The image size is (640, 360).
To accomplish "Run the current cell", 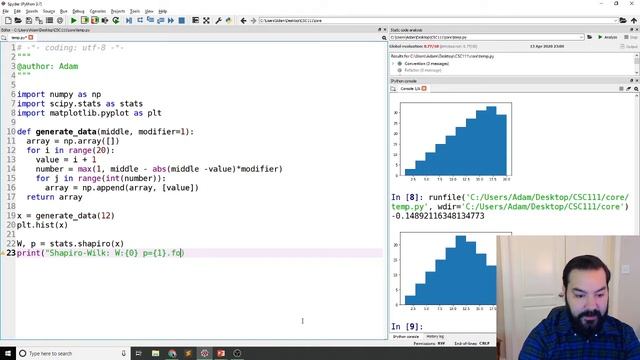I will (84, 20).
